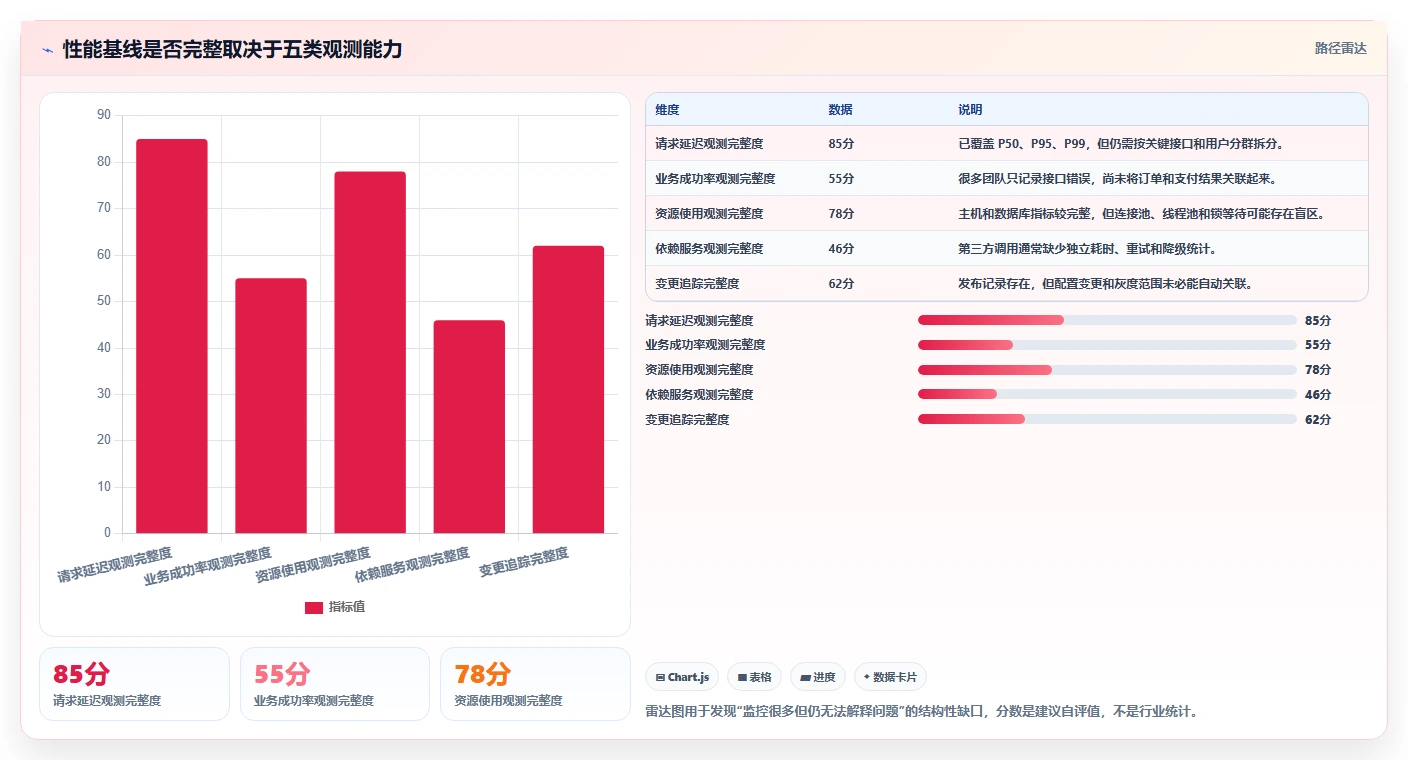1408x760 pixels.
Task: Click the description starting 第三方调用通常缺少
Action: click(x=1087, y=249)
